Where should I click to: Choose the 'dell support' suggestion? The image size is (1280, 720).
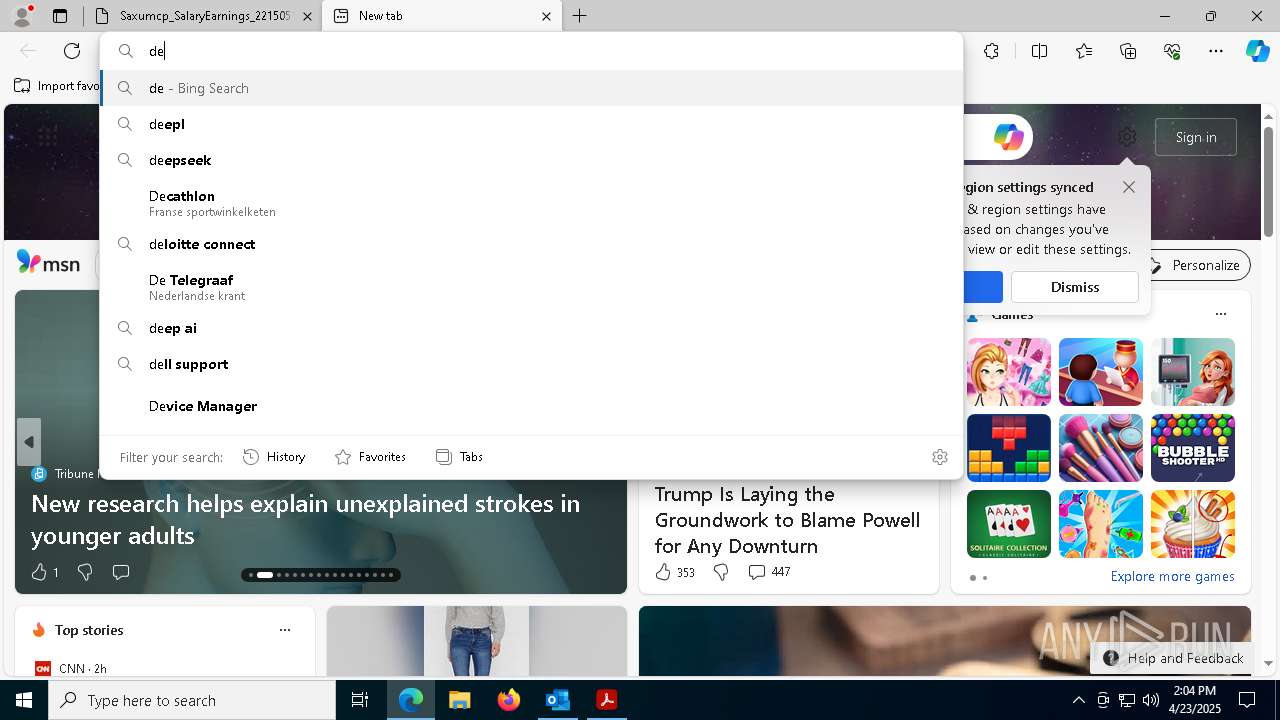[x=532, y=364]
